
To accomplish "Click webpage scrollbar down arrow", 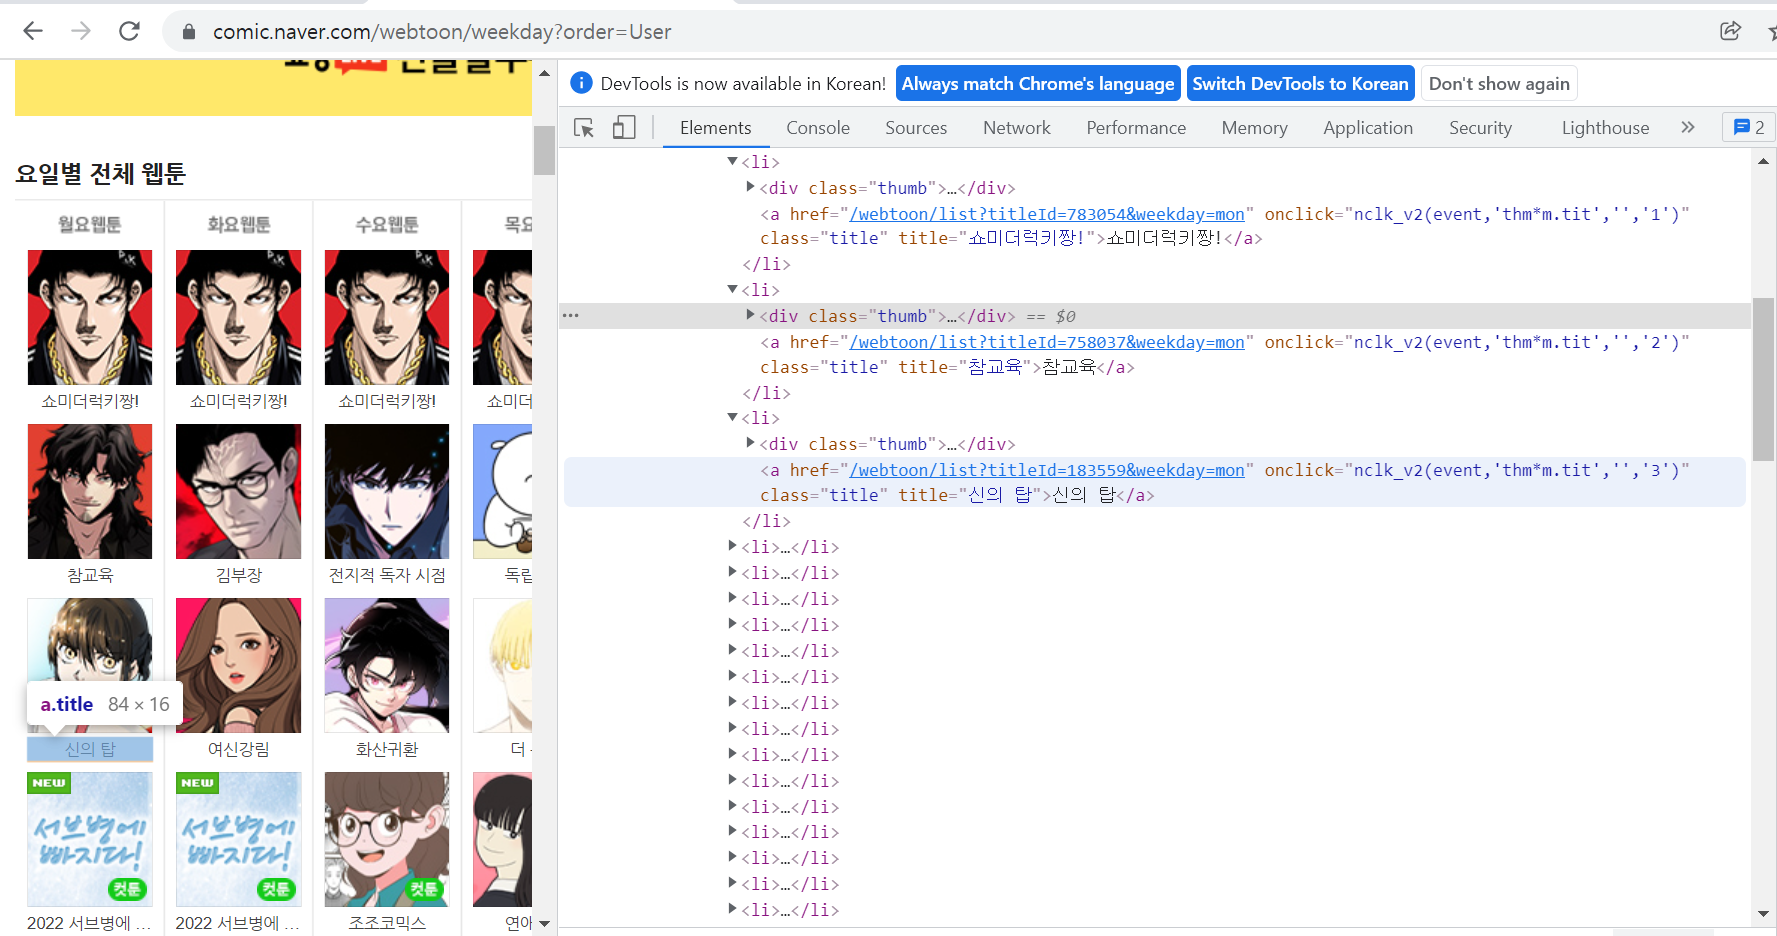I will coord(544,923).
